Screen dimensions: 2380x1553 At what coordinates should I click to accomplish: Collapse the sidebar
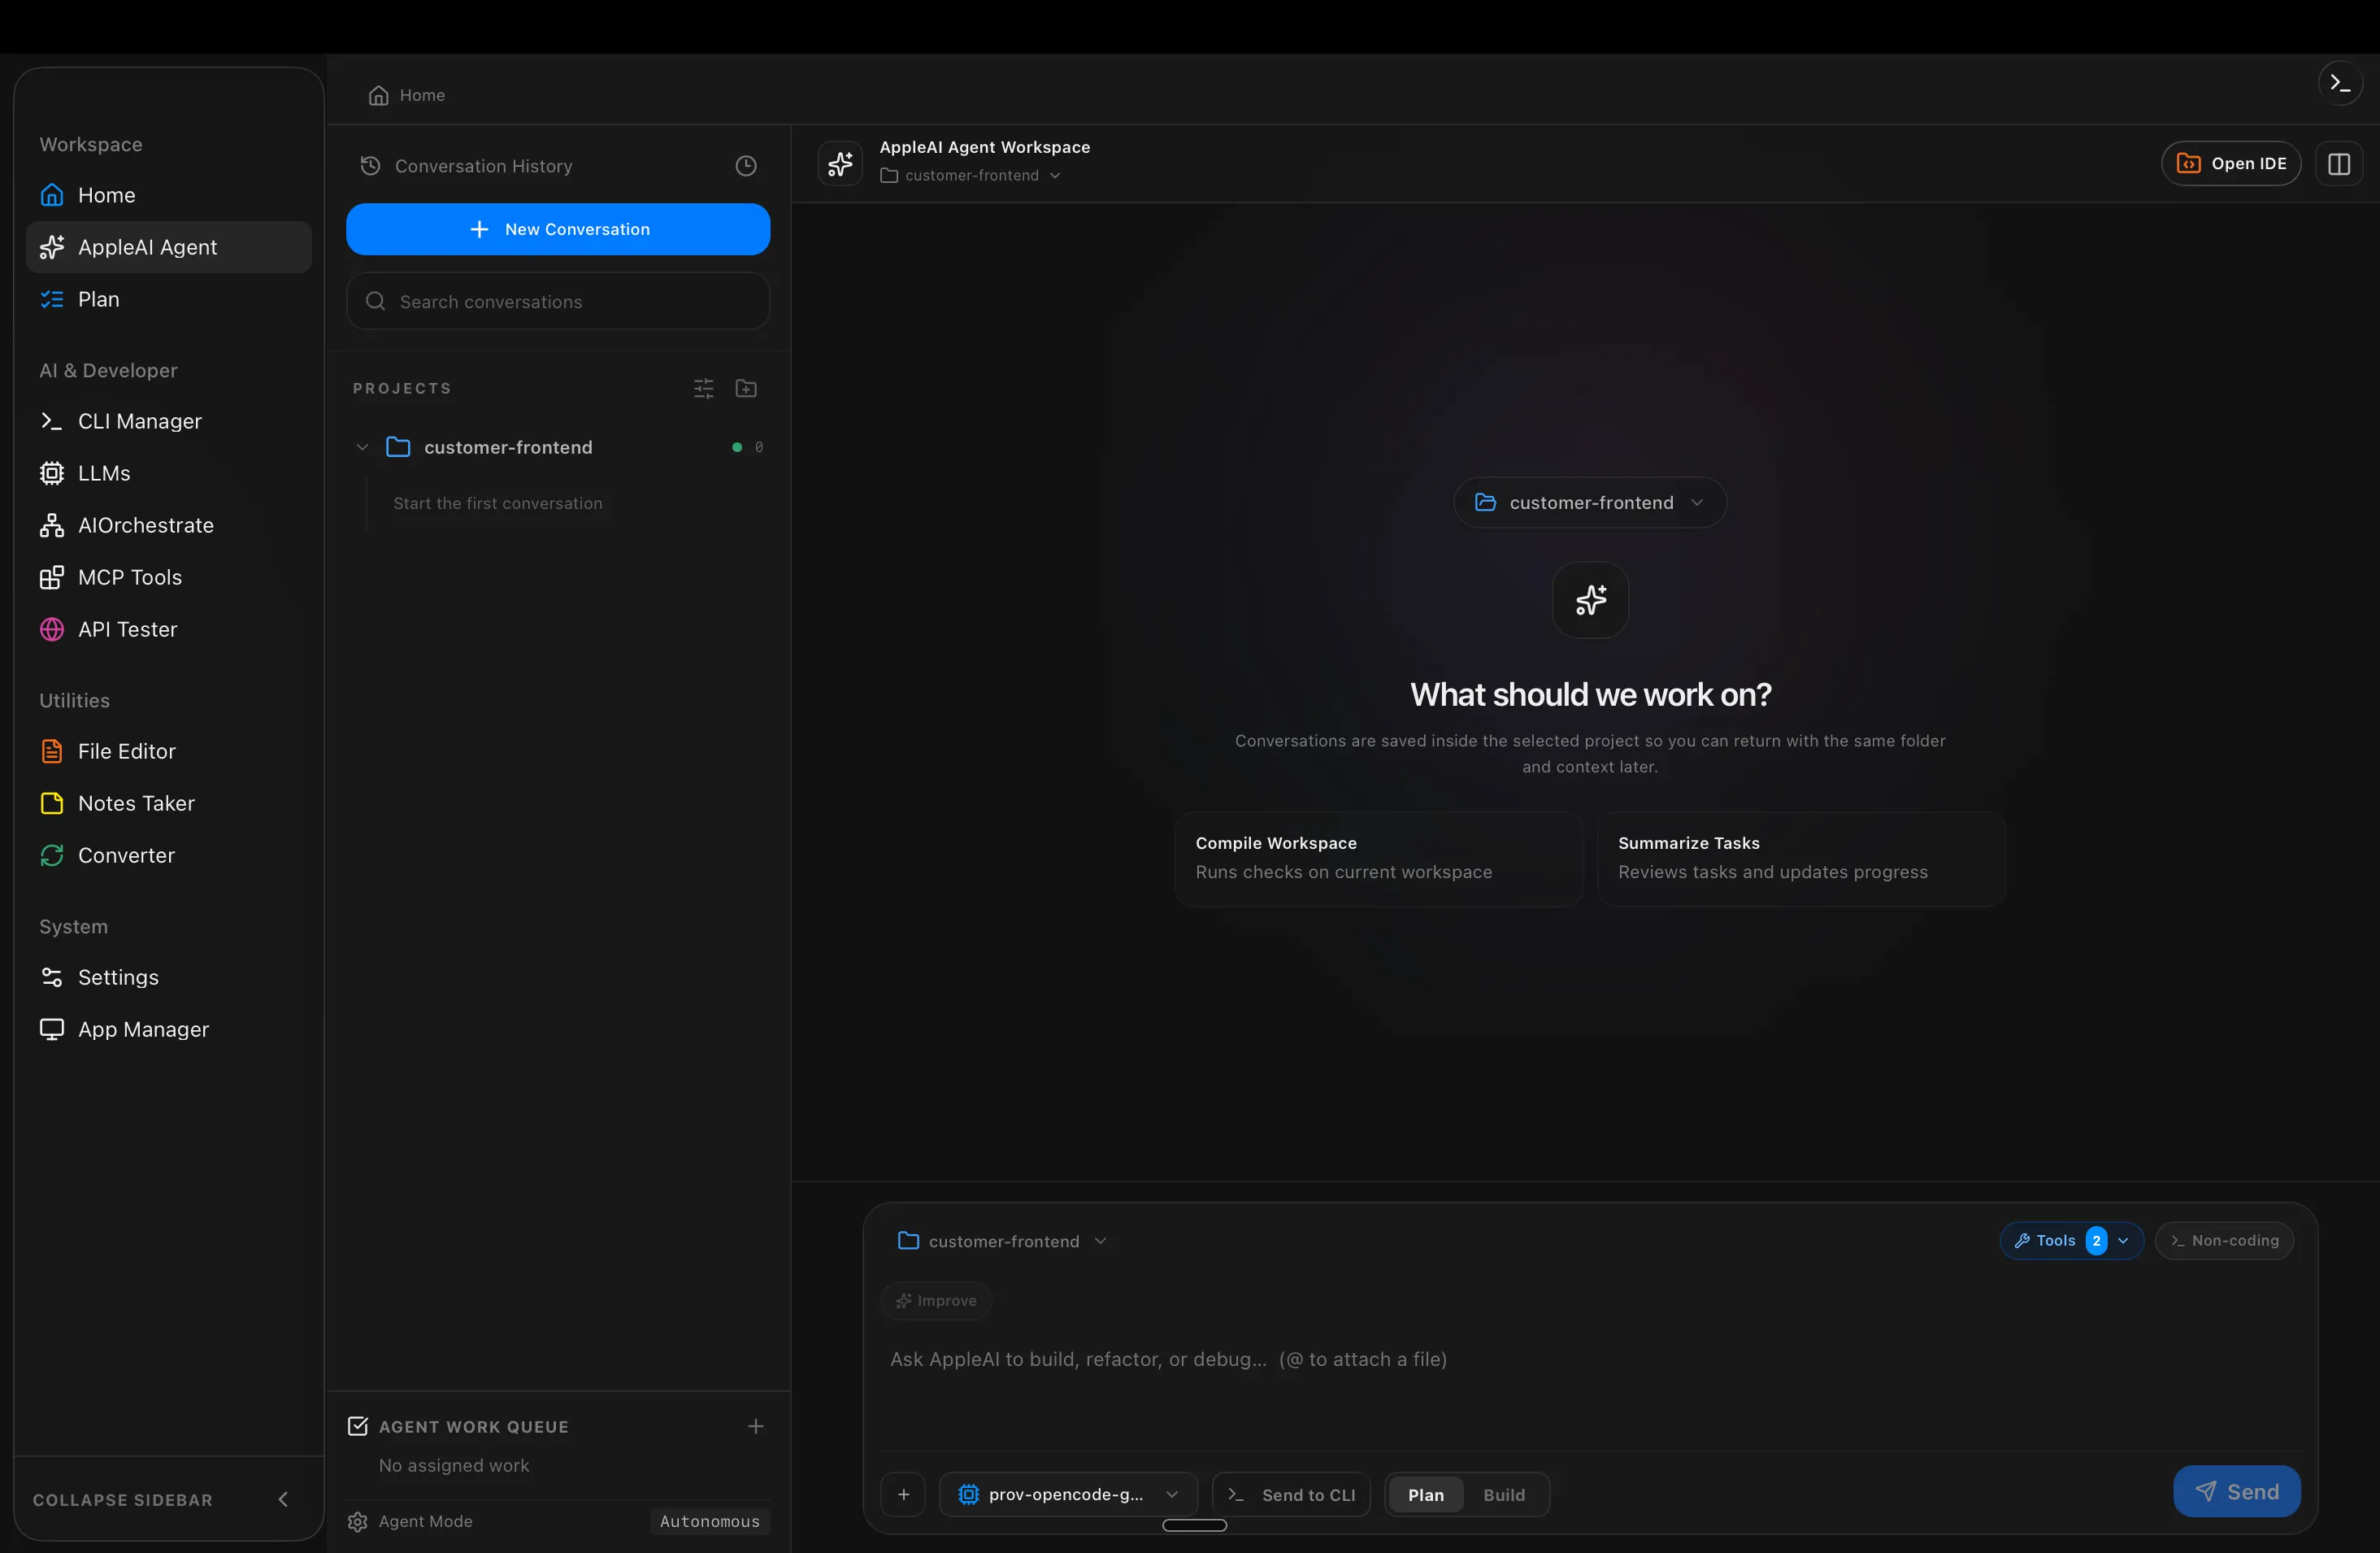point(168,1499)
